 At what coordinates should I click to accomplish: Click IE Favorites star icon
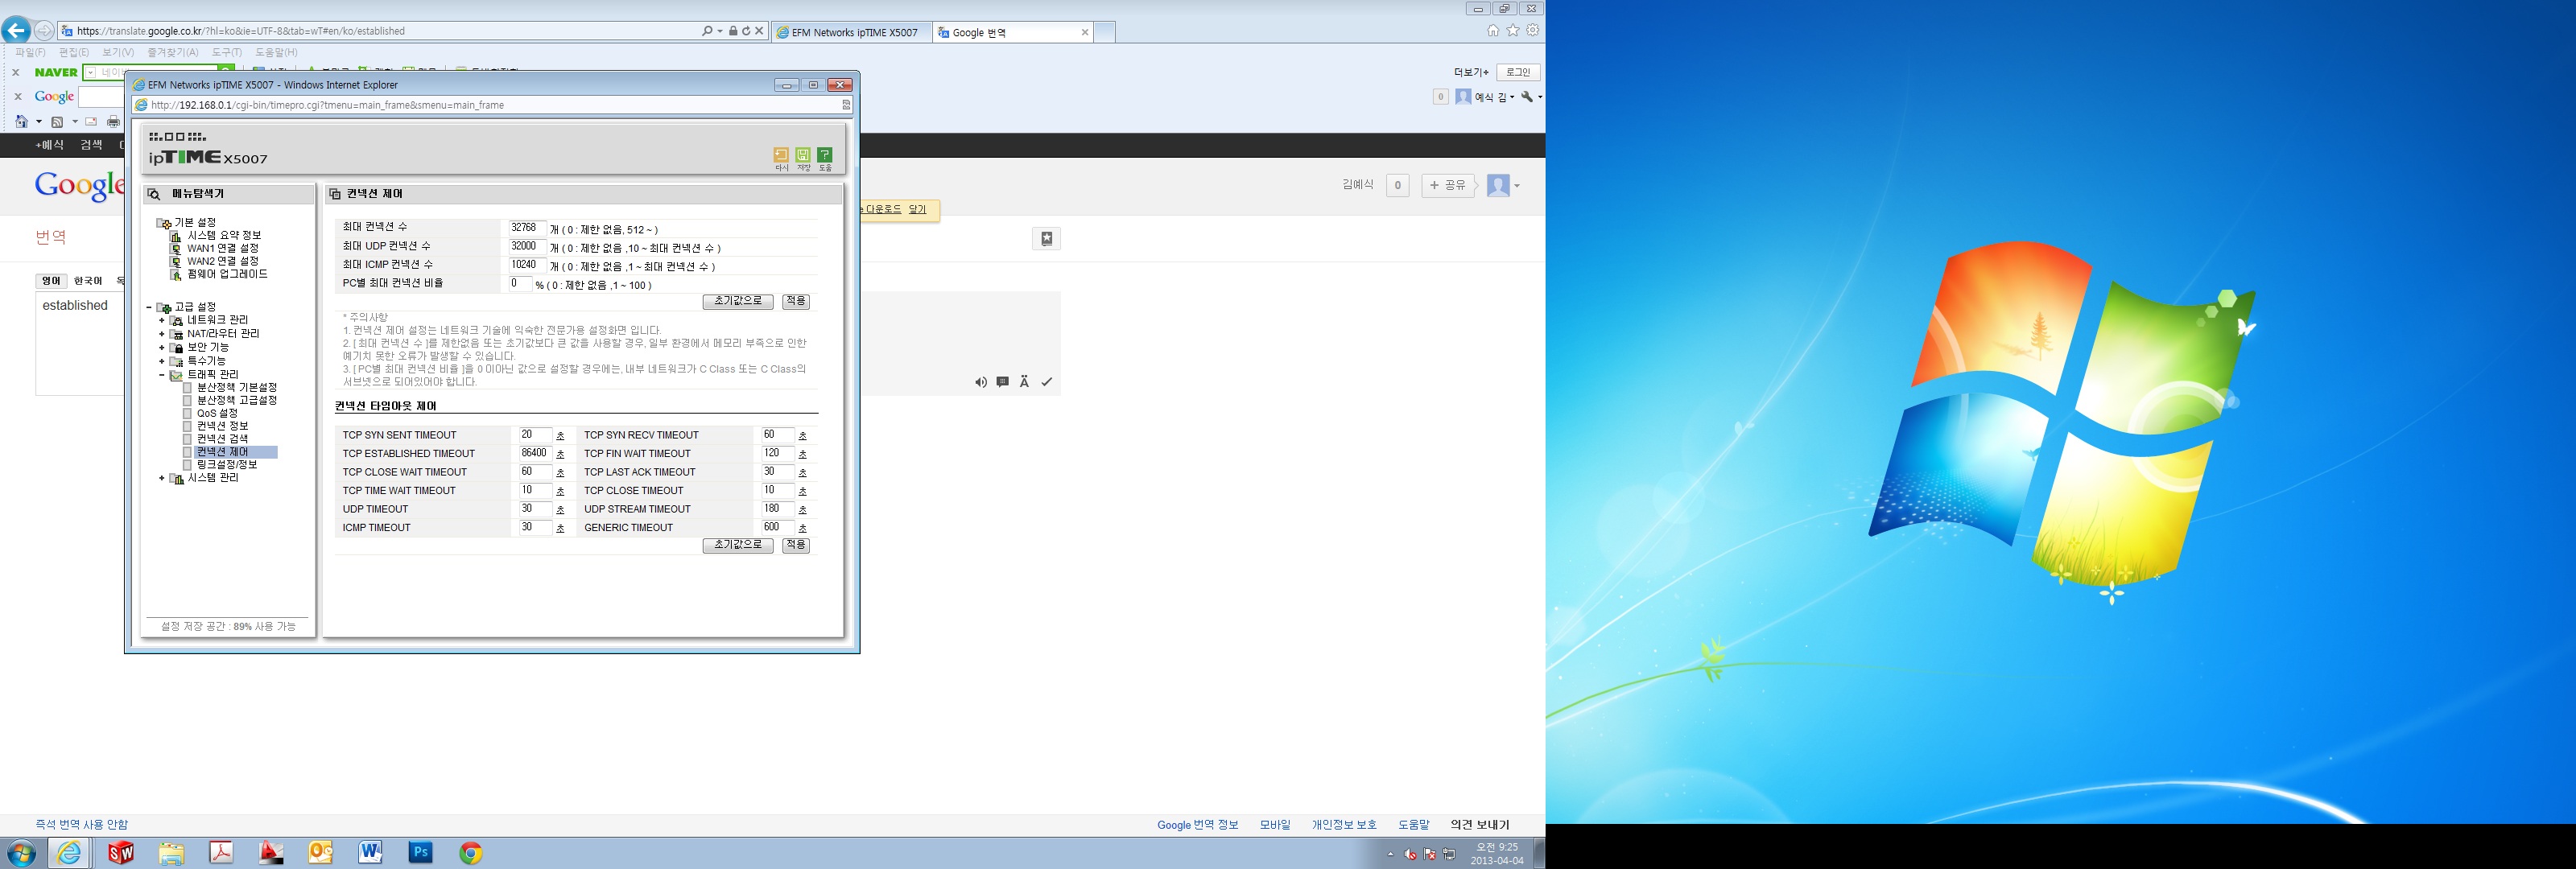tap(1513, 31)
